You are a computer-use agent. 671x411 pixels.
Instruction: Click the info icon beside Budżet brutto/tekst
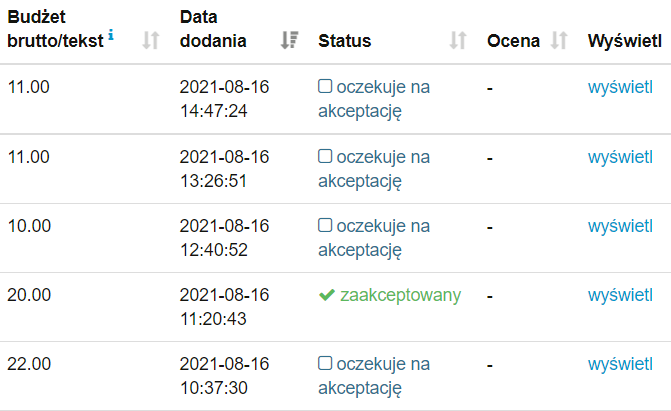(x=110, y=37)
